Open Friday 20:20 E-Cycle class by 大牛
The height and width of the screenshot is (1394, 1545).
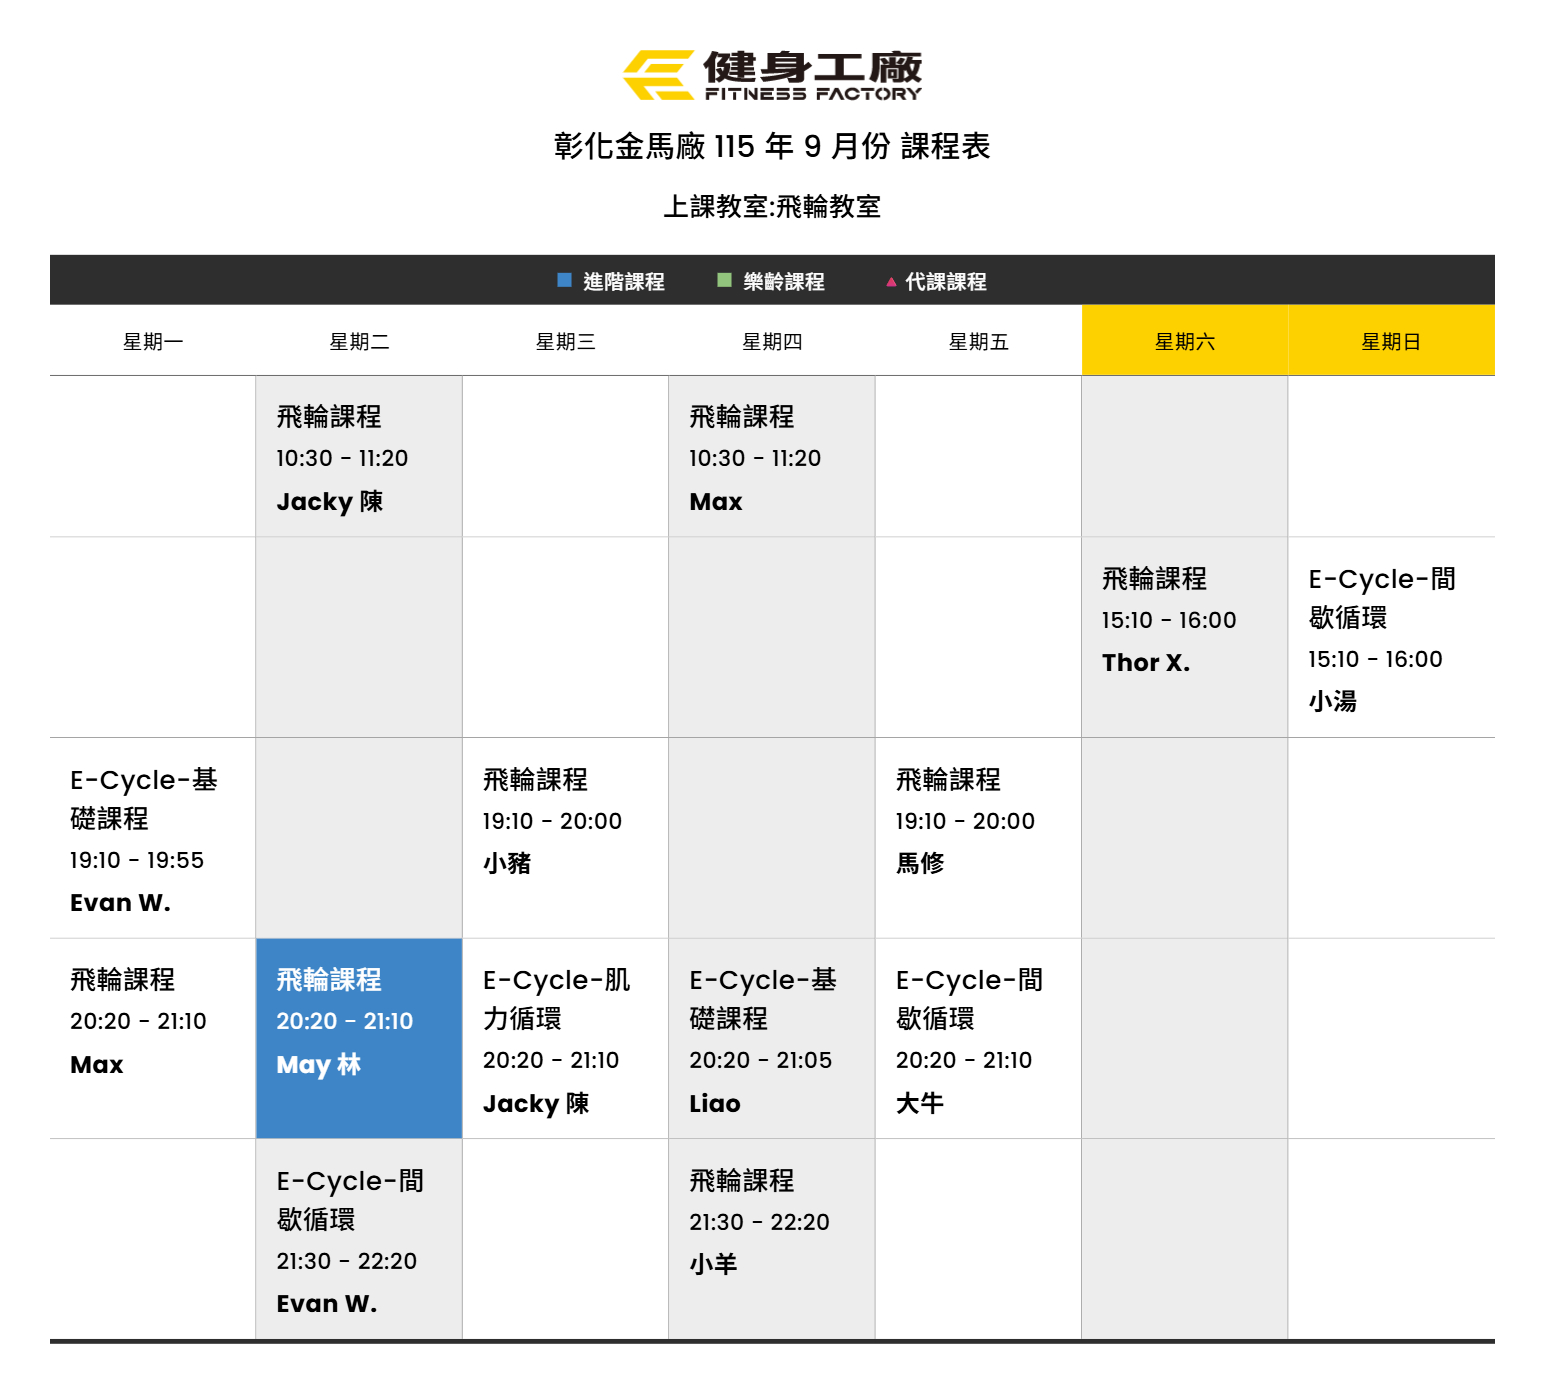click(978, 1038)
